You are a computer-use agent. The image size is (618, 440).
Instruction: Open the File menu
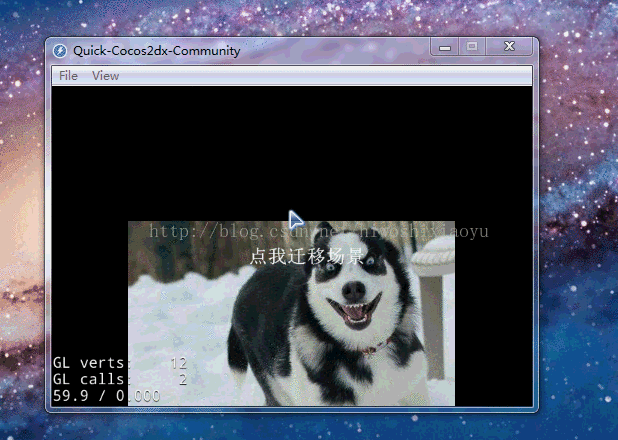pos(68,76)
